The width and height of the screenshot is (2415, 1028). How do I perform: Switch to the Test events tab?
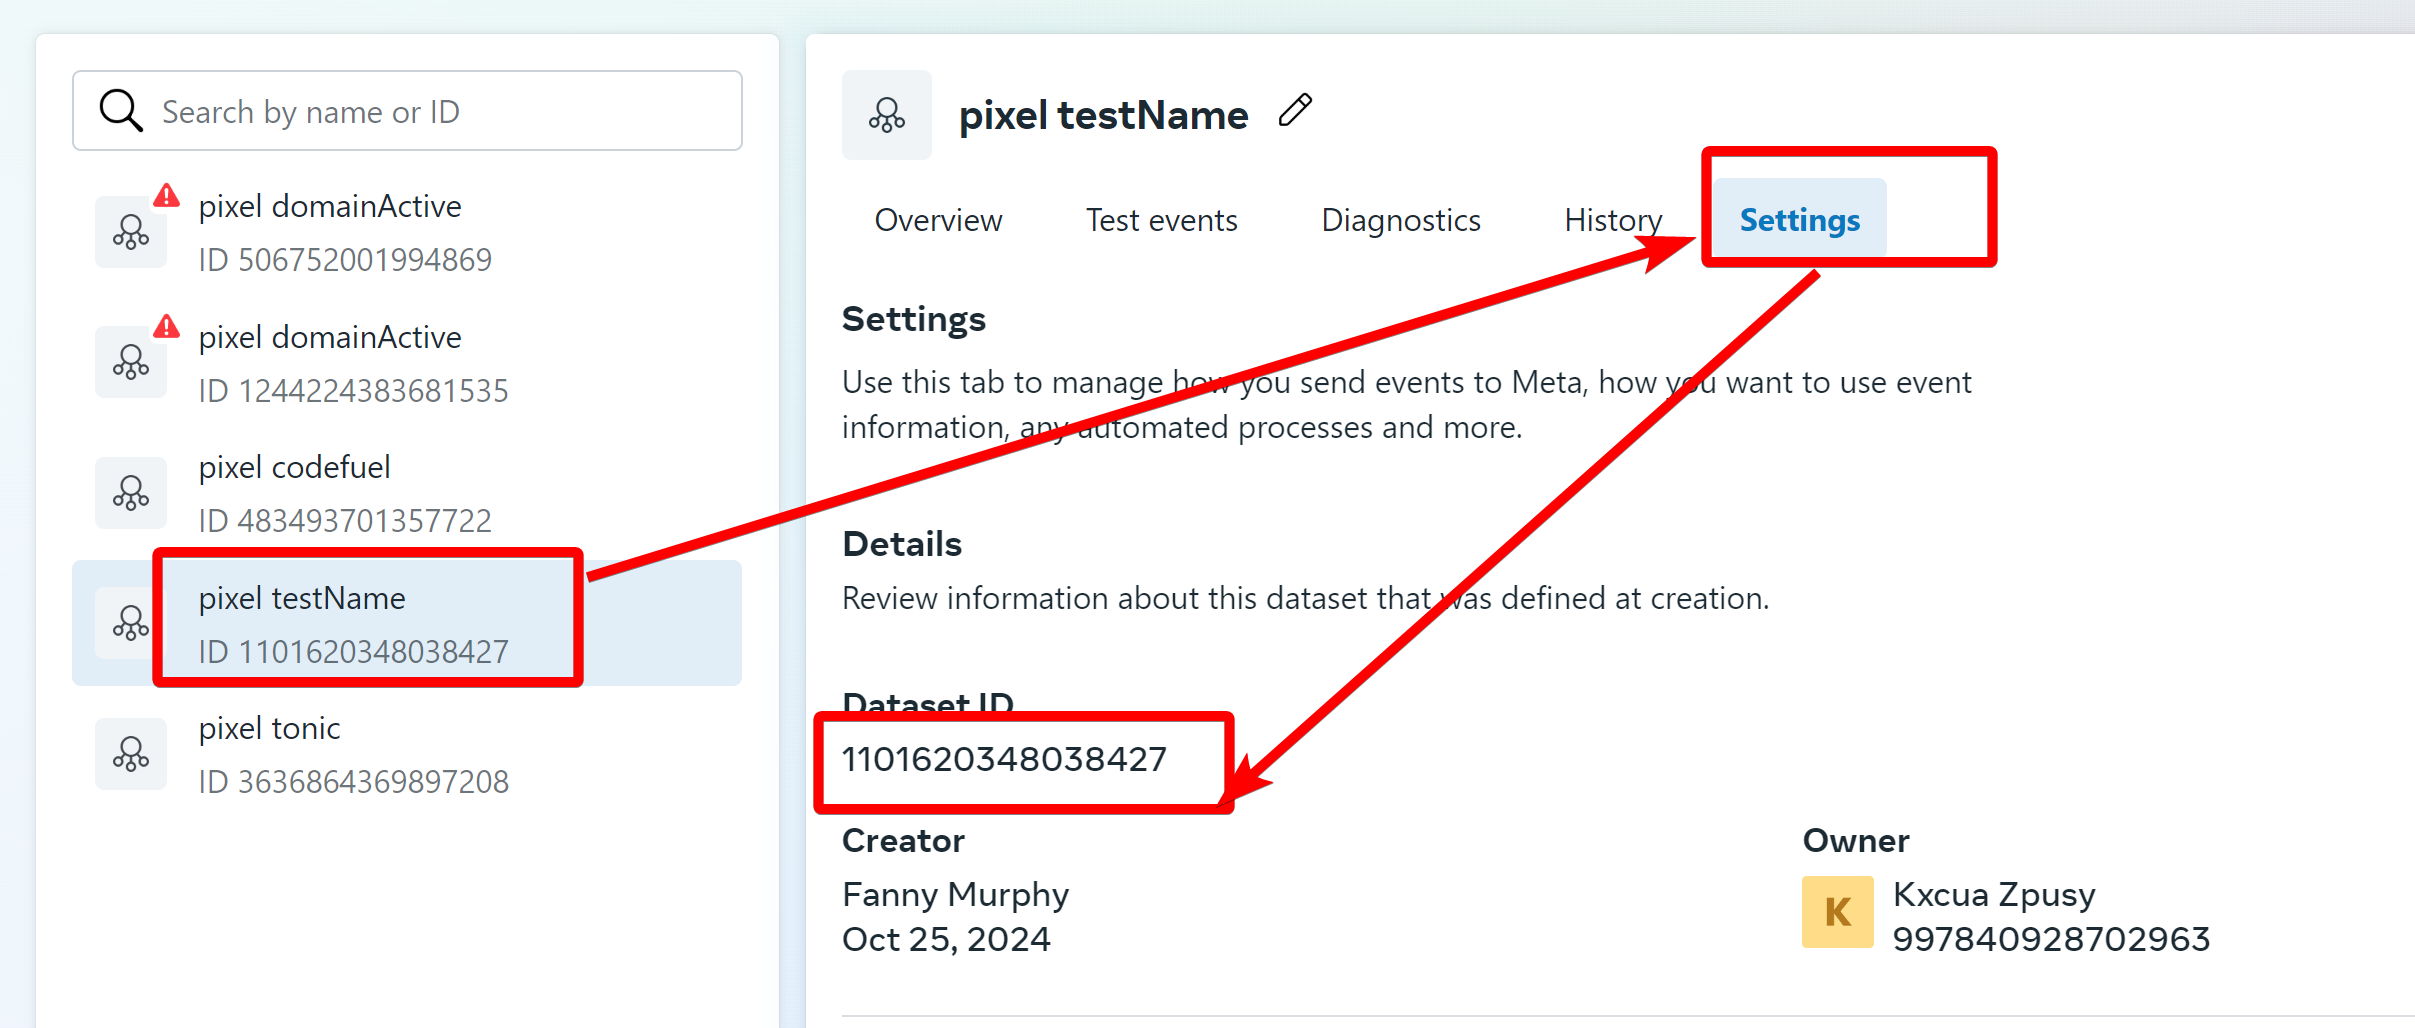click(1162, 220)
